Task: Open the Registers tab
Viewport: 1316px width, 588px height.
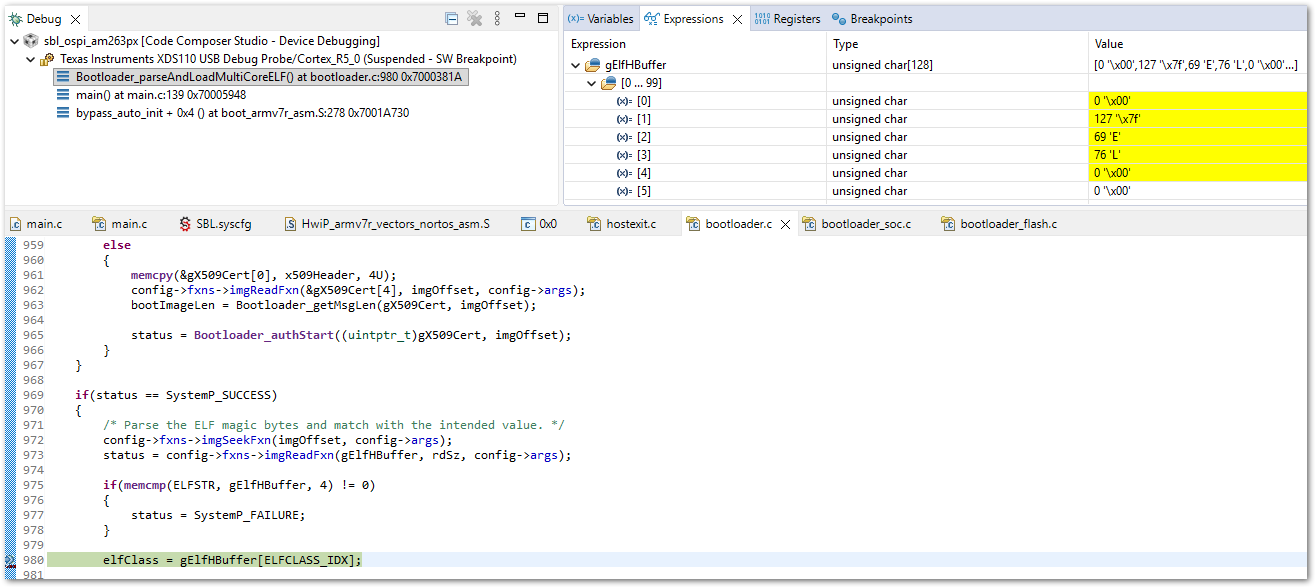Action: (x=787, y=19)
